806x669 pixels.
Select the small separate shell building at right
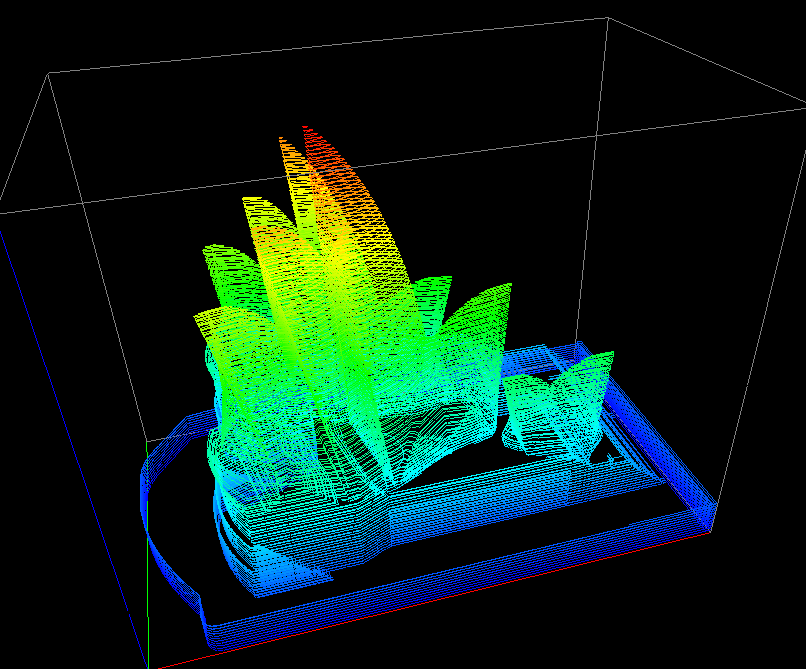tap(556, 405)
